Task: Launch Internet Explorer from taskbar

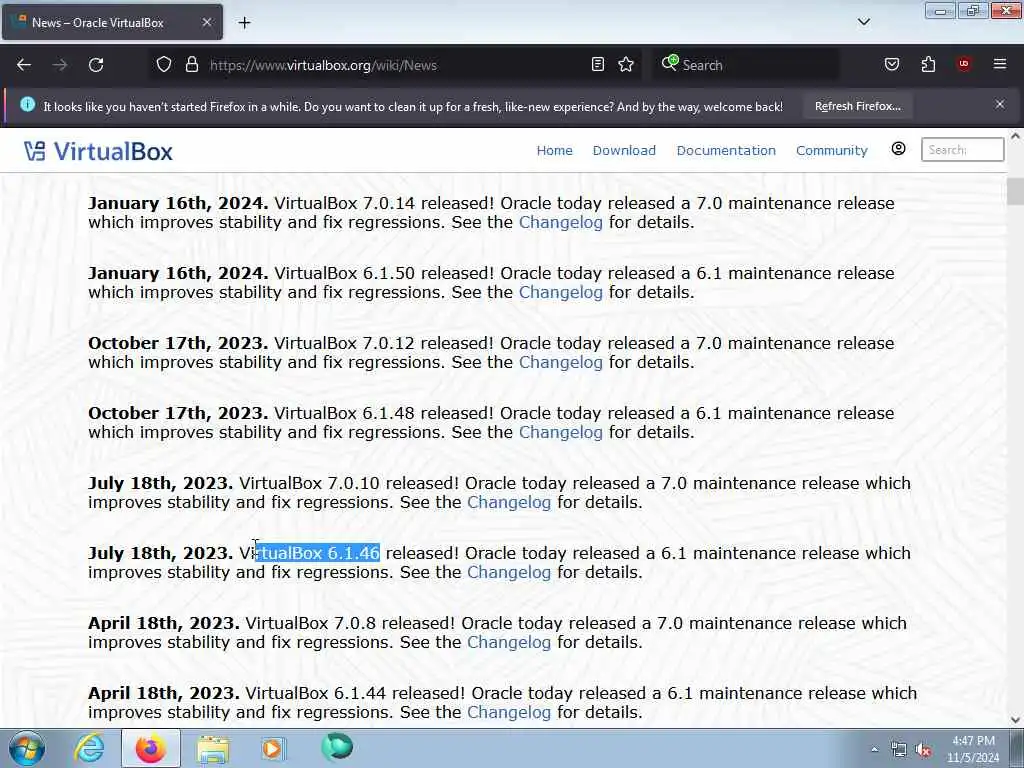Action: pos(89,748)
